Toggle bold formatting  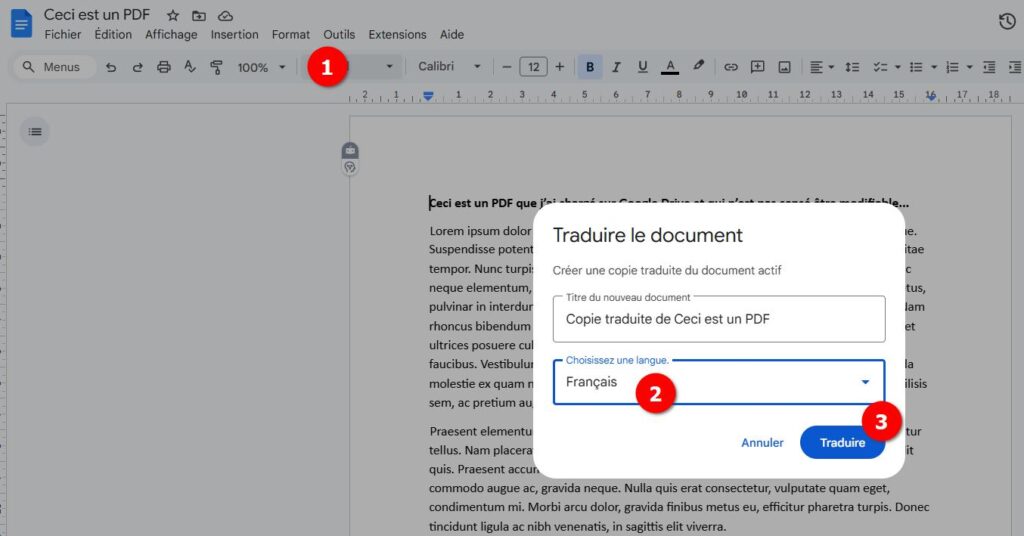point(590,67)
